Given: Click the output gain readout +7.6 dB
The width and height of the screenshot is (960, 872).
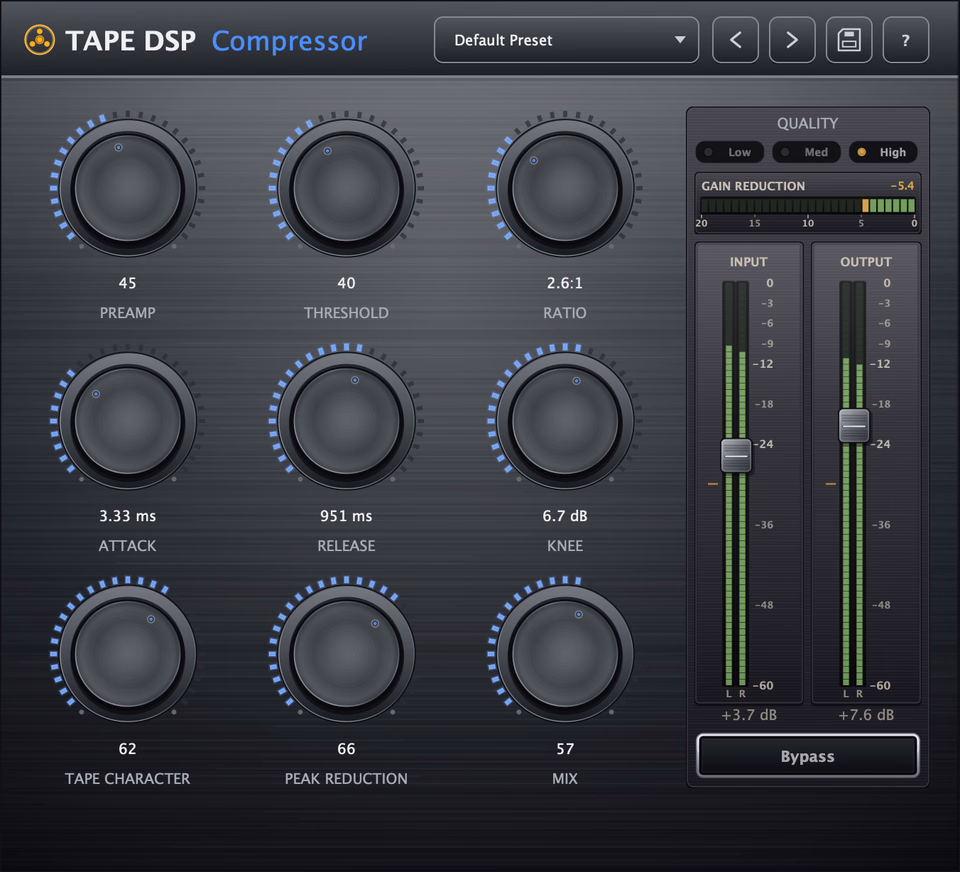Looking at the screenshot, I should (866, 715).
